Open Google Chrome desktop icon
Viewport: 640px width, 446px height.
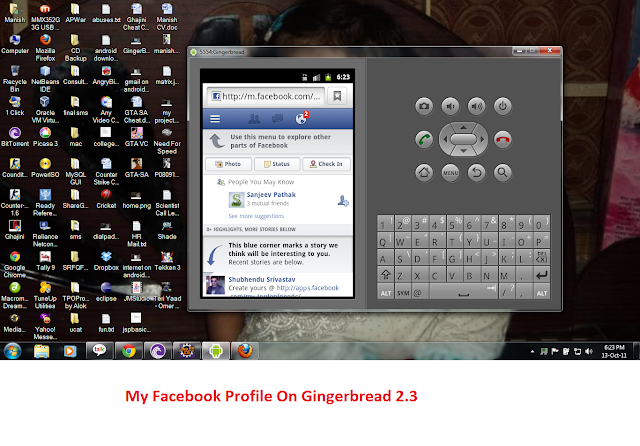(15, 264)
